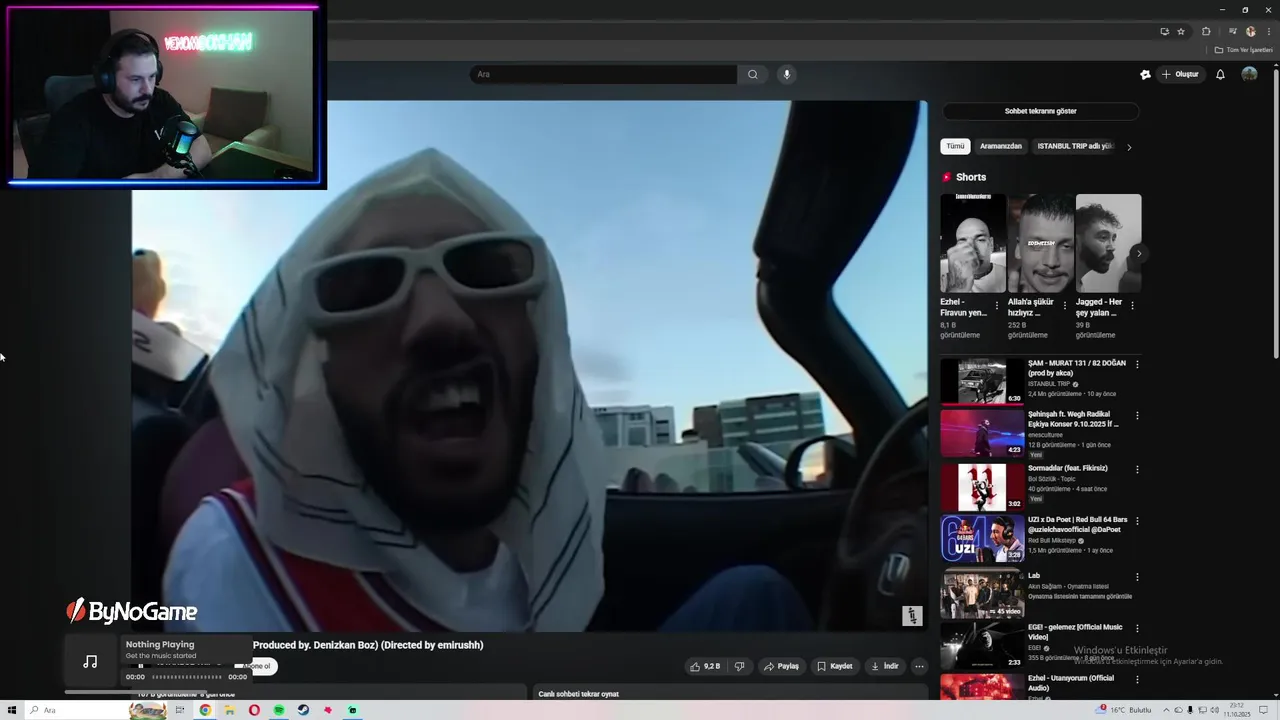Click the YouTube search magnifier button
Image resolution: width=1280 pixels, height=720 pixels.
(x=753, y=74)
